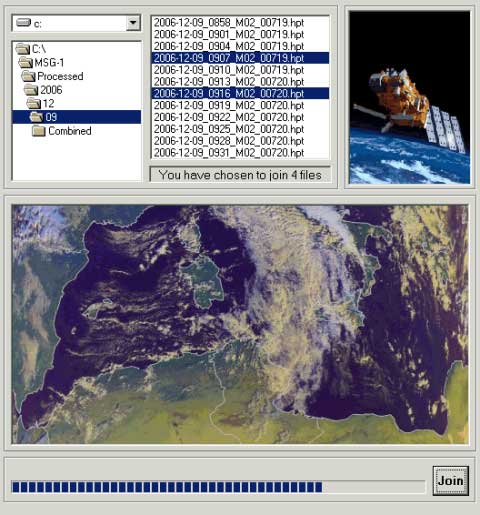Click the Processed folder icon
480x515 pixels.
(28, 76)
